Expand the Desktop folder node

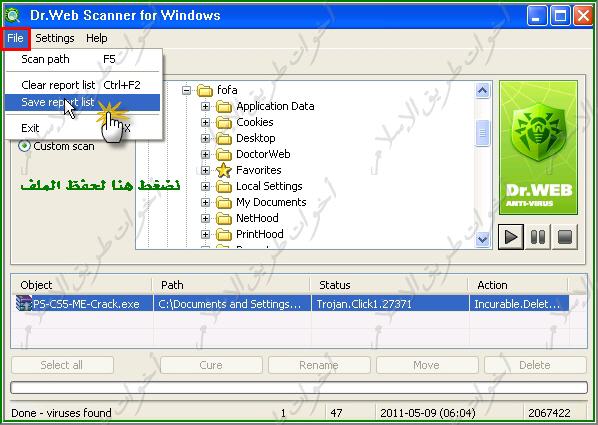pyautogui.click(x=205, y=138)
